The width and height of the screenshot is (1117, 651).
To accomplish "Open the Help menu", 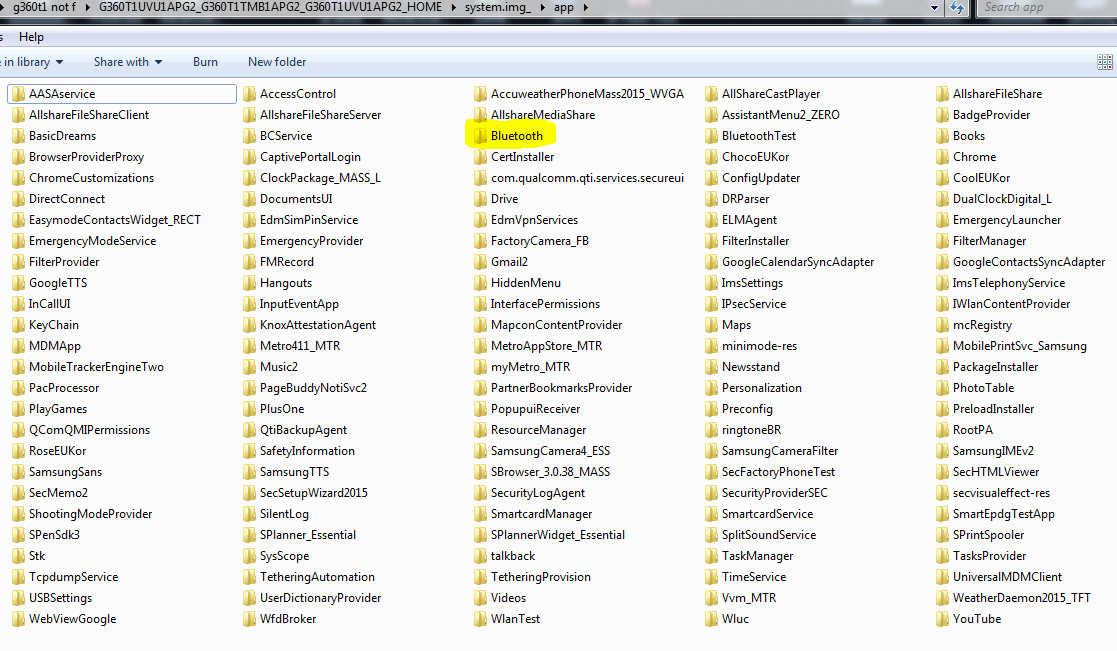I will click(x=31, y=37).
